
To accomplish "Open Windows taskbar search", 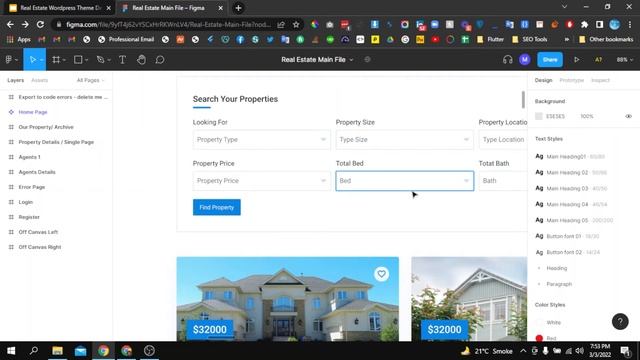I will click(34, 351).
